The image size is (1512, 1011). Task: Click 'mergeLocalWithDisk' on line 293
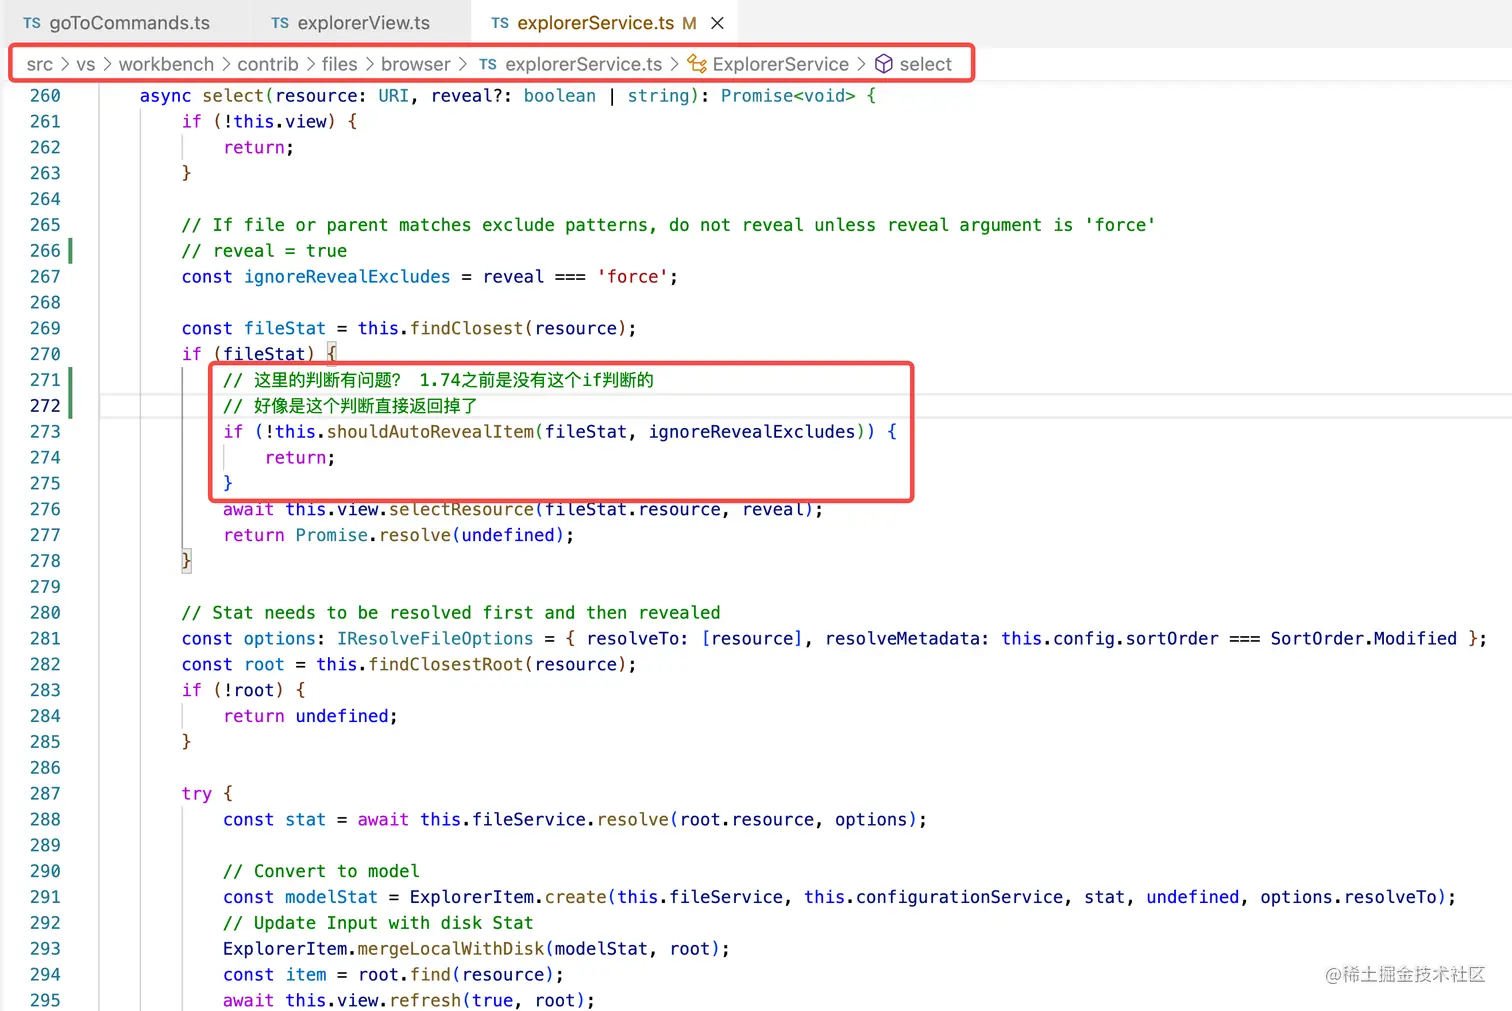coord(451,948)
